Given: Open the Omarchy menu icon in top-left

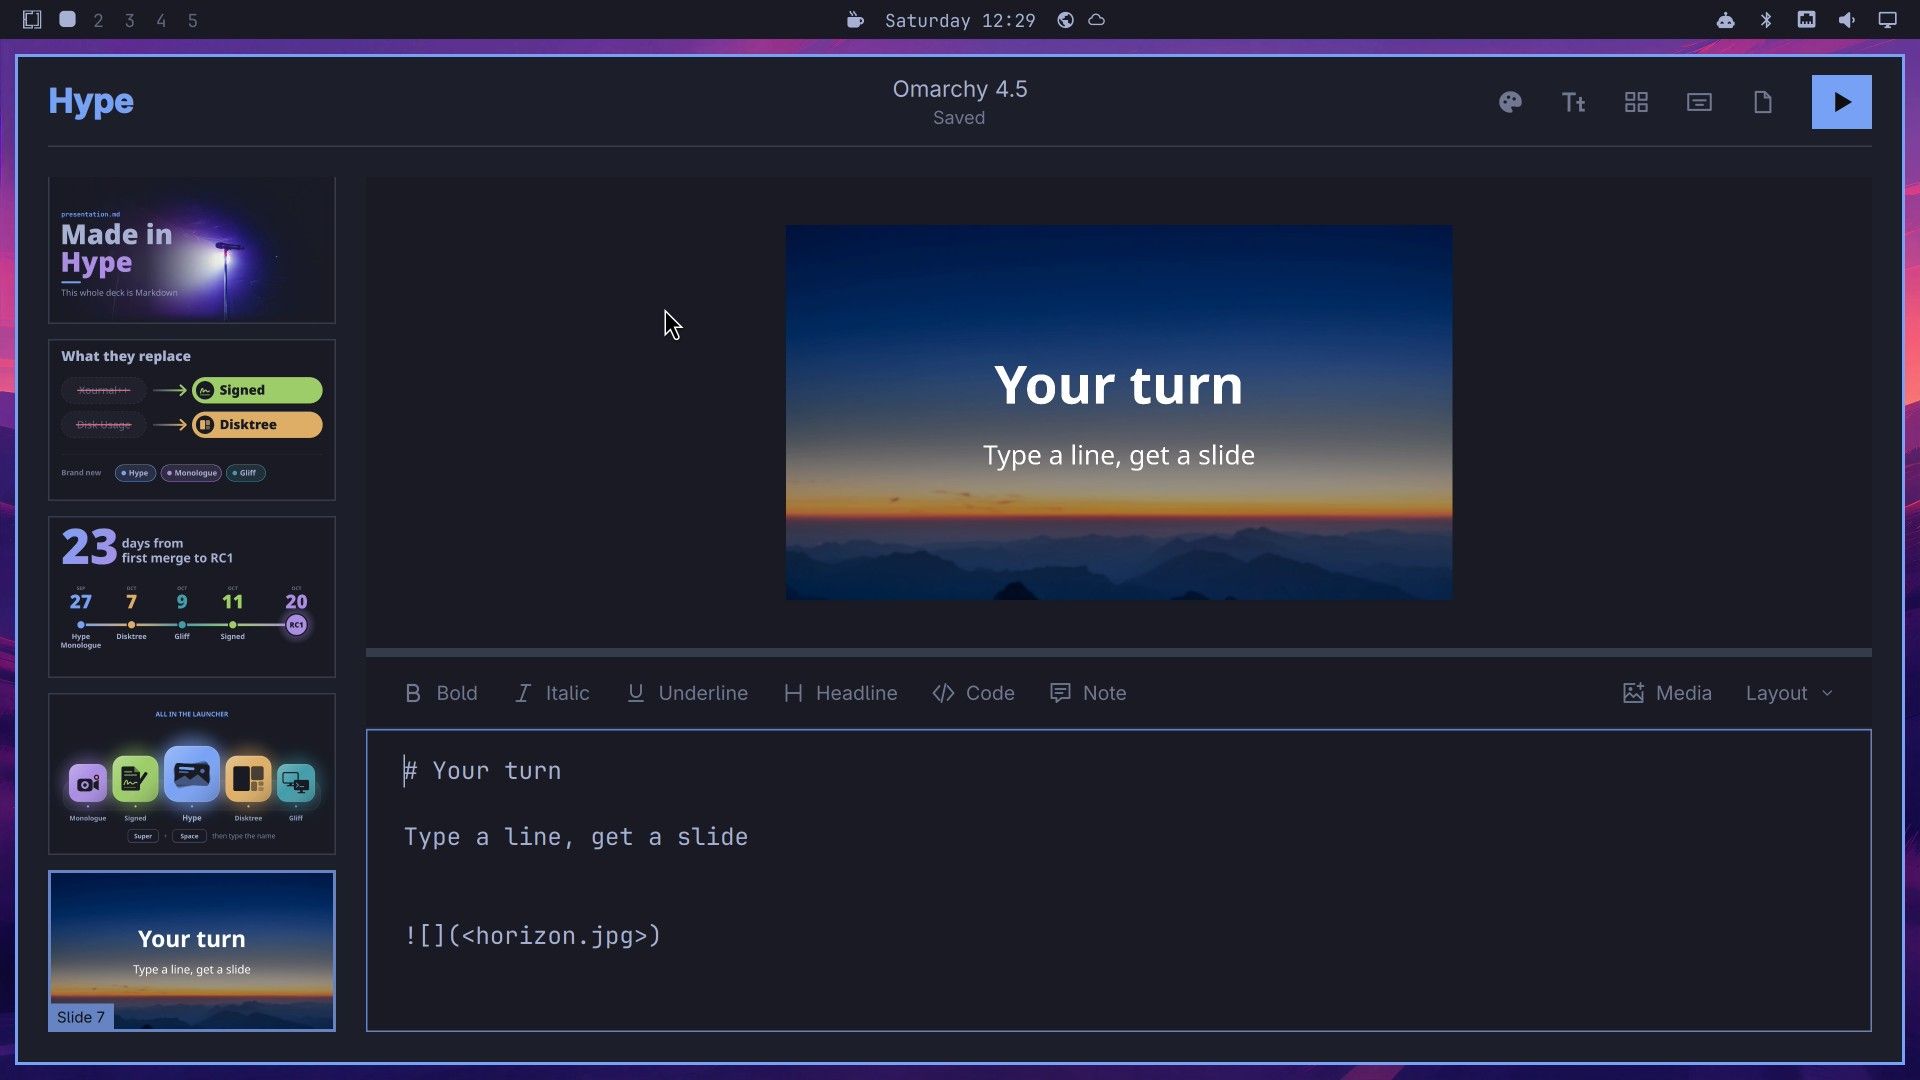Looking at the screenshot, I should click(x=32, y=19).
